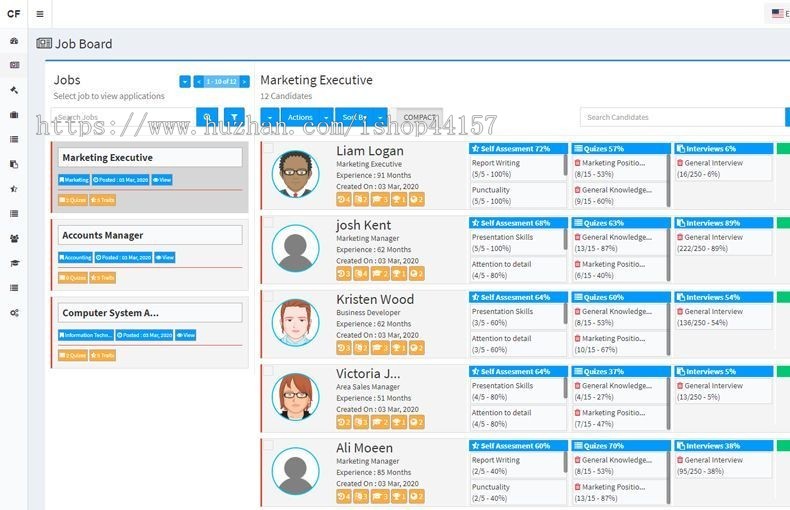790x510 pixels.
Task: Open the dashboard icon in the sidebar
Action: pos(14,41)
